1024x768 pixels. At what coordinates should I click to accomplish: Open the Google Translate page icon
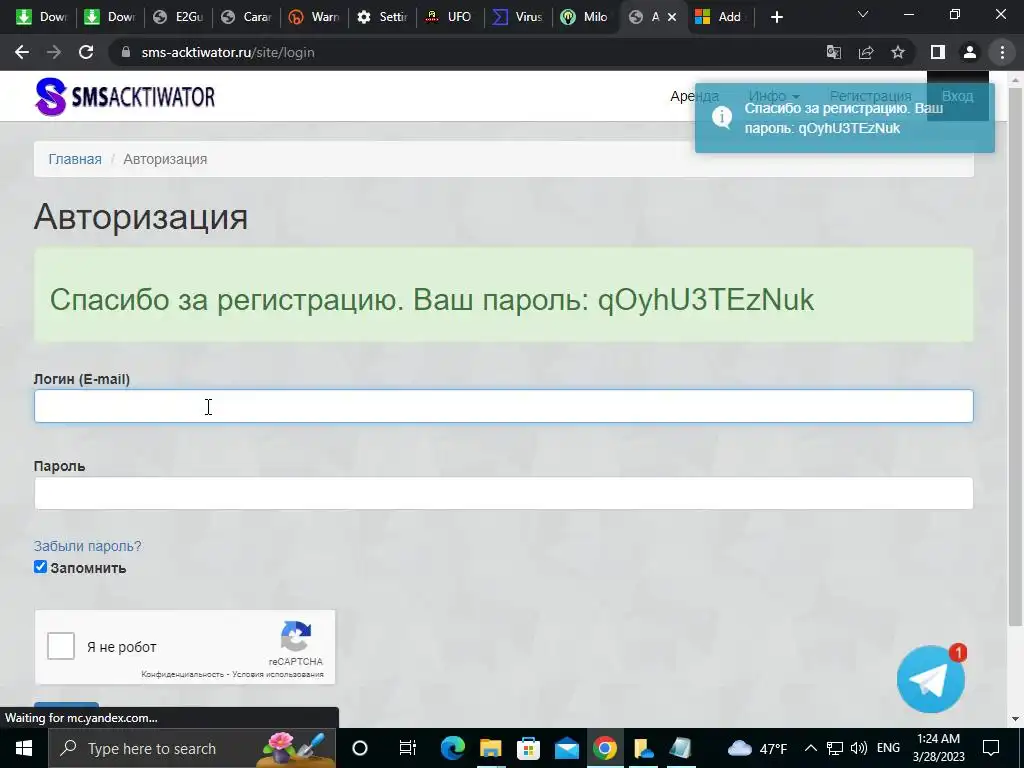coord(834,52)
